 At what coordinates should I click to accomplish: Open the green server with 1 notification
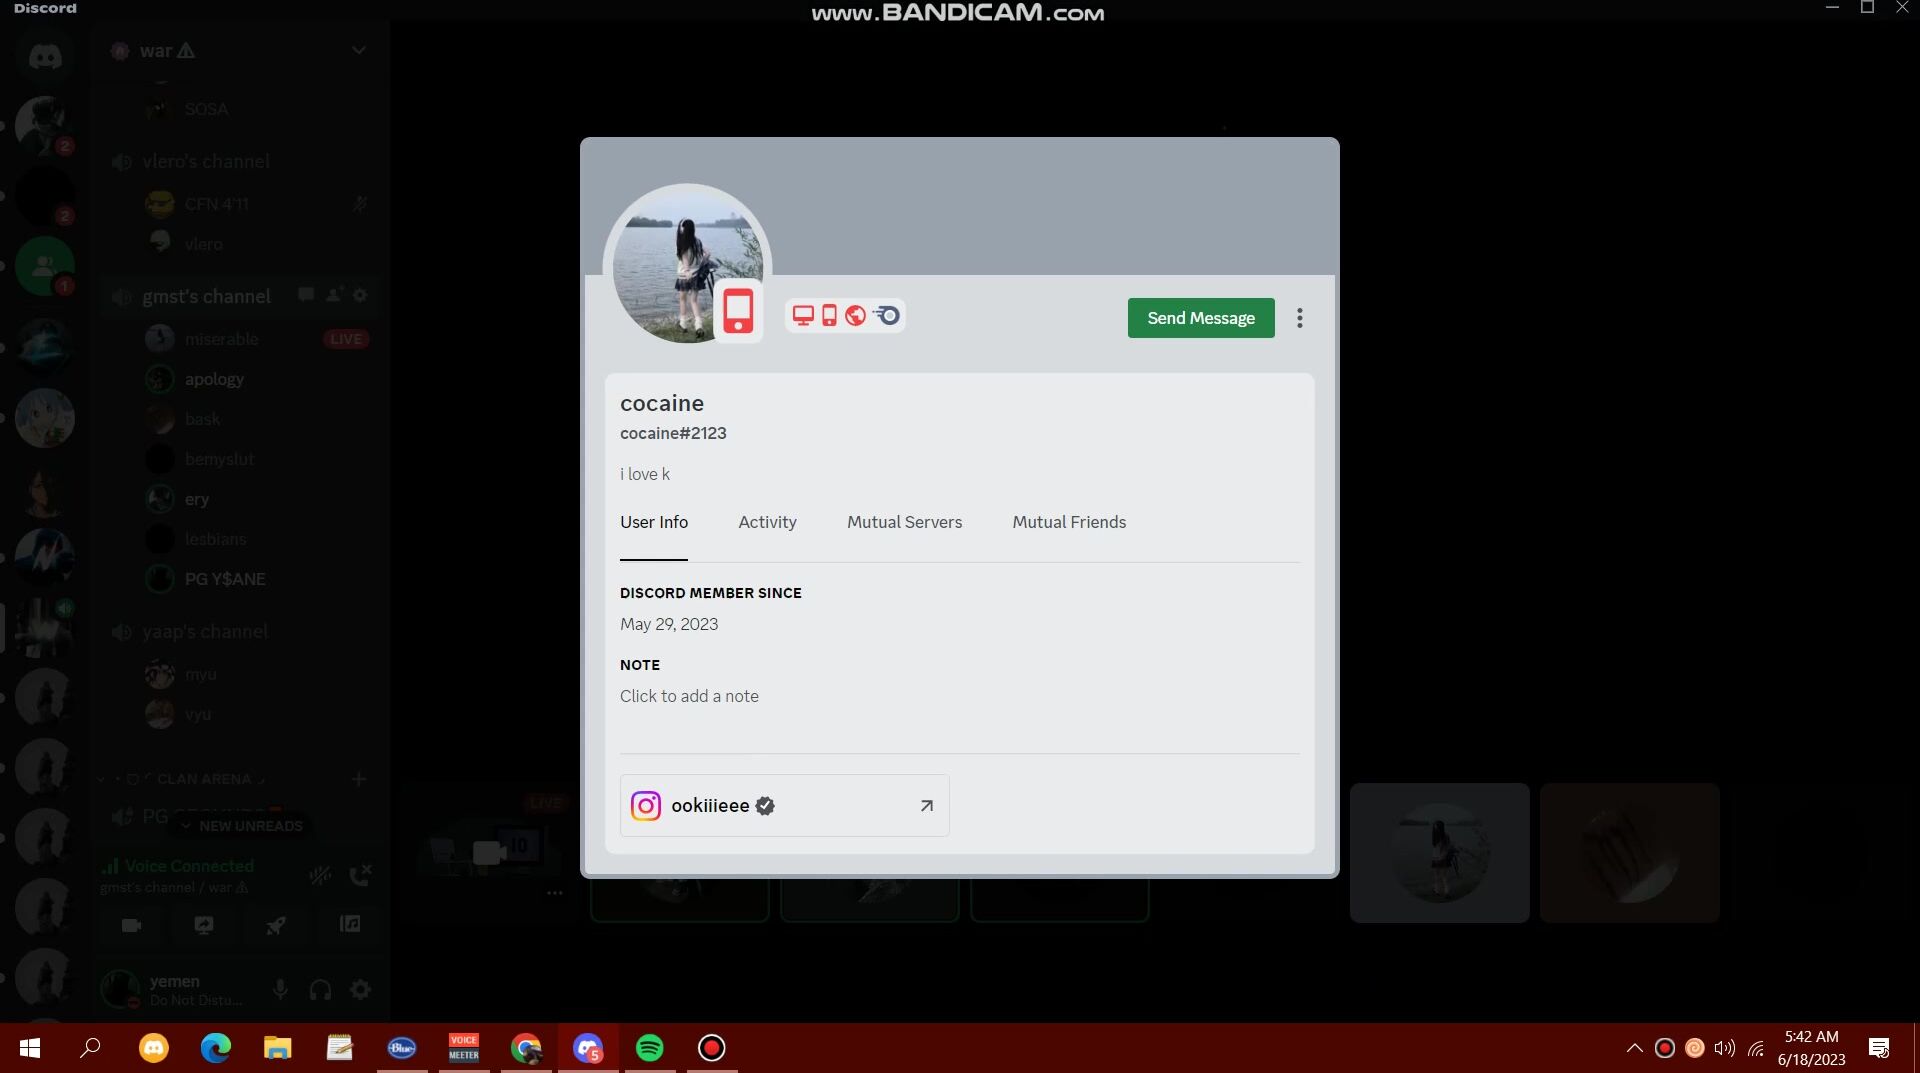(45, 266)
